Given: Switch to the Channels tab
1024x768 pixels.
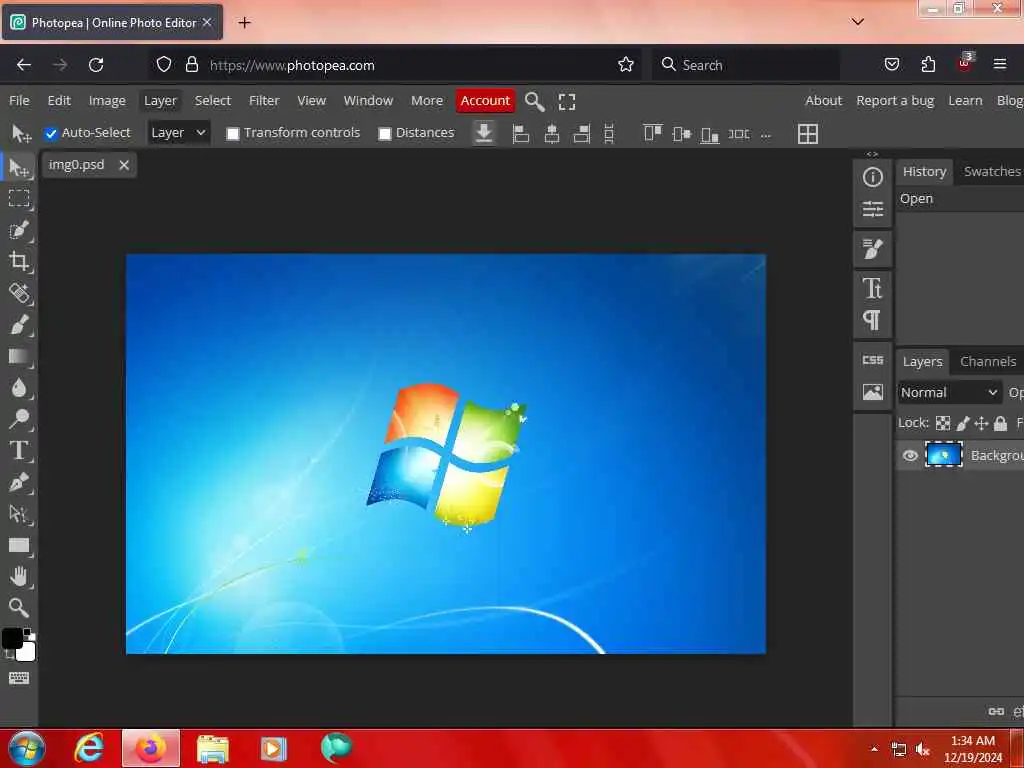Looking at the screenshot, I should (x=987, y=361).
